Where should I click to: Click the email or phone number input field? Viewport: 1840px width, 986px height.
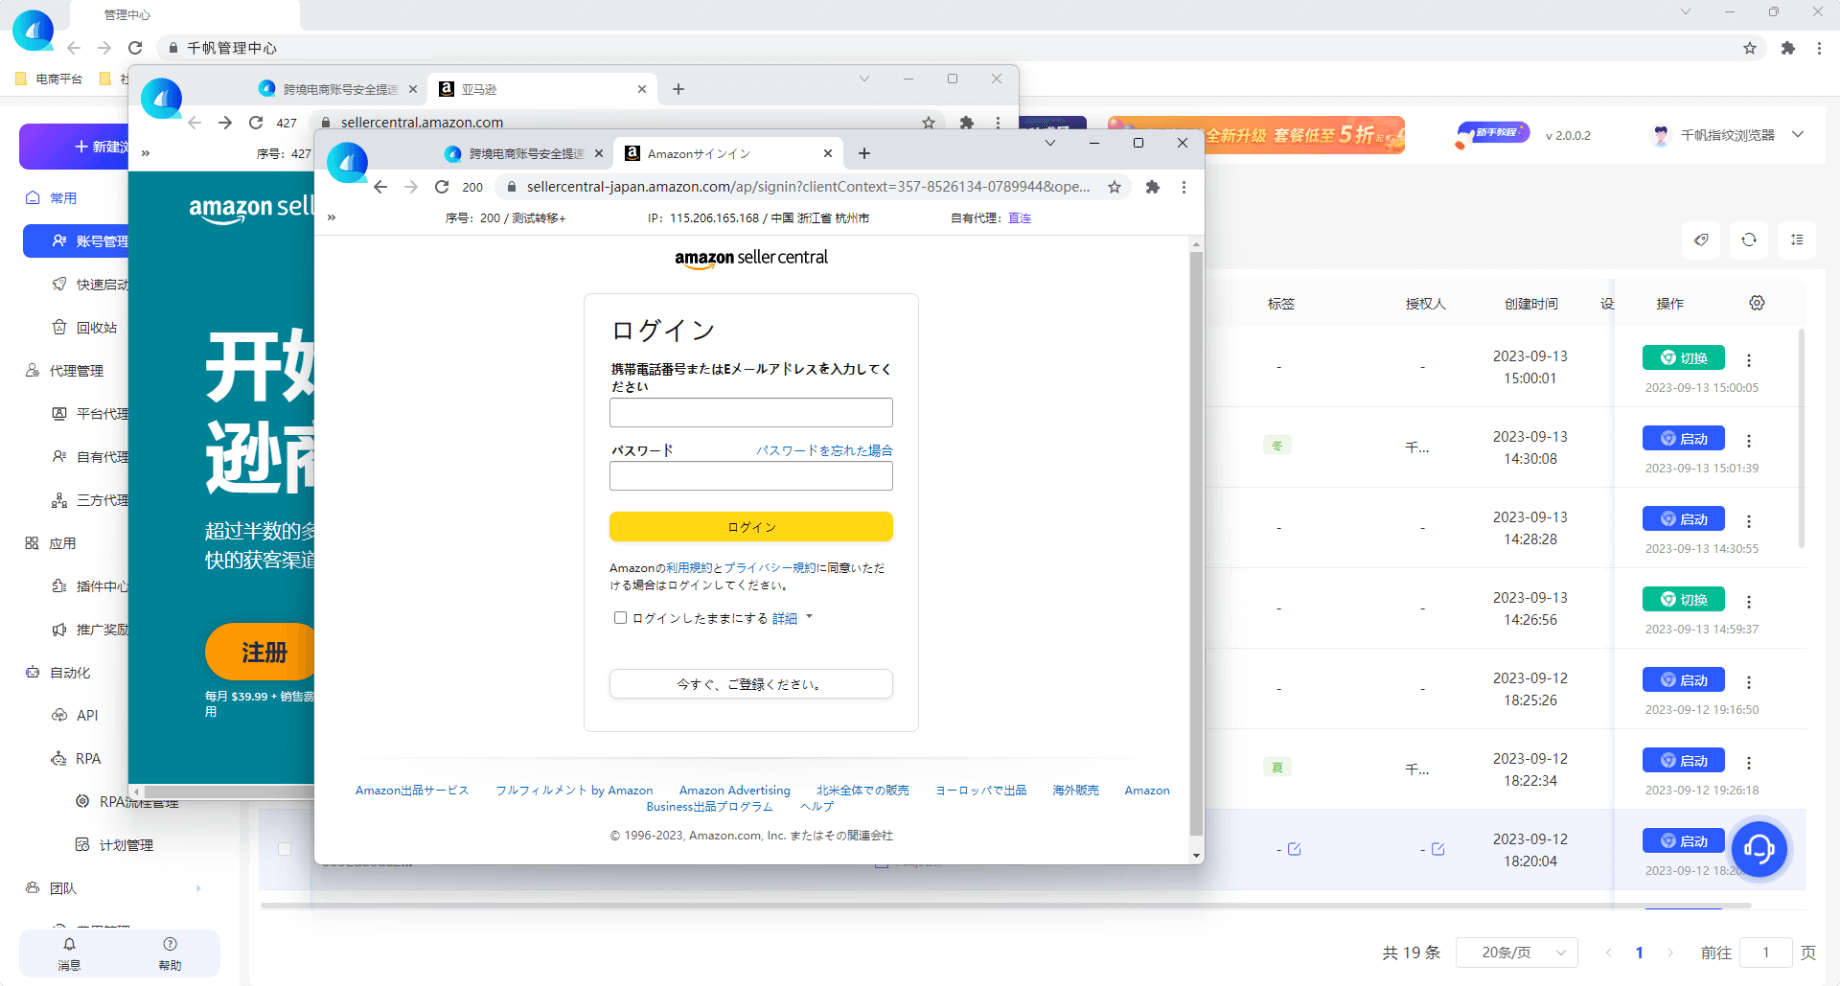[x=751, y=413]
